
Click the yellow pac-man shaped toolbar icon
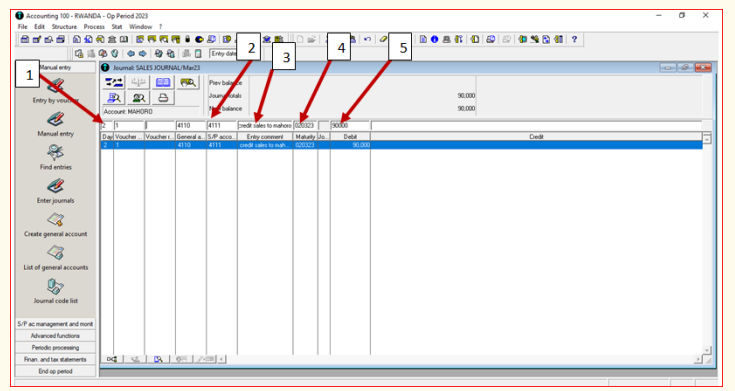(x=199, y=39)
